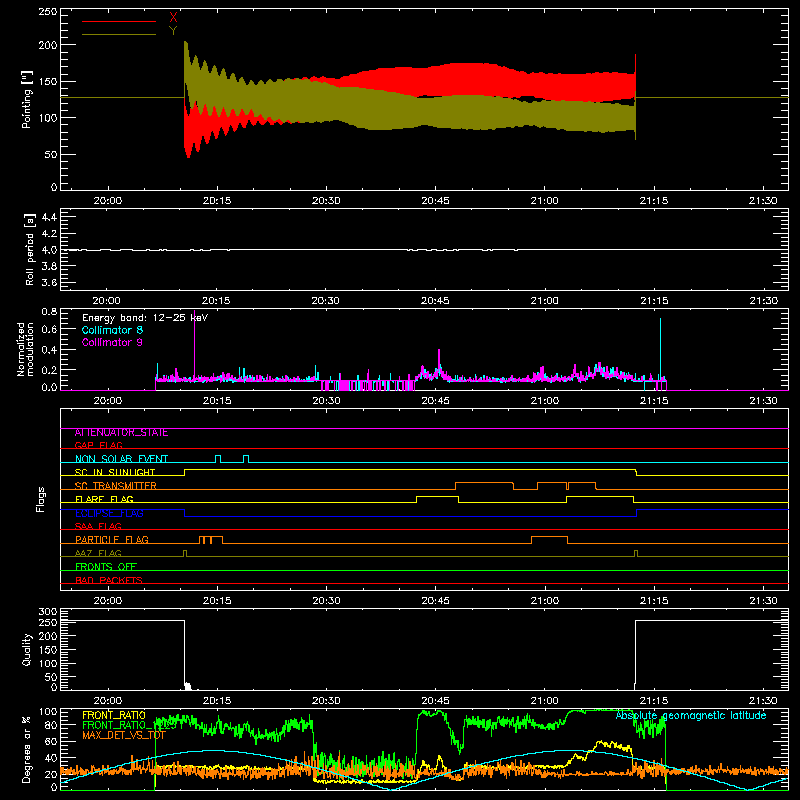Image resolution: width=800 pixels, height=800 pixels.
Task: Select the olive AAZ_FLAG label
Action: [98, 553]
